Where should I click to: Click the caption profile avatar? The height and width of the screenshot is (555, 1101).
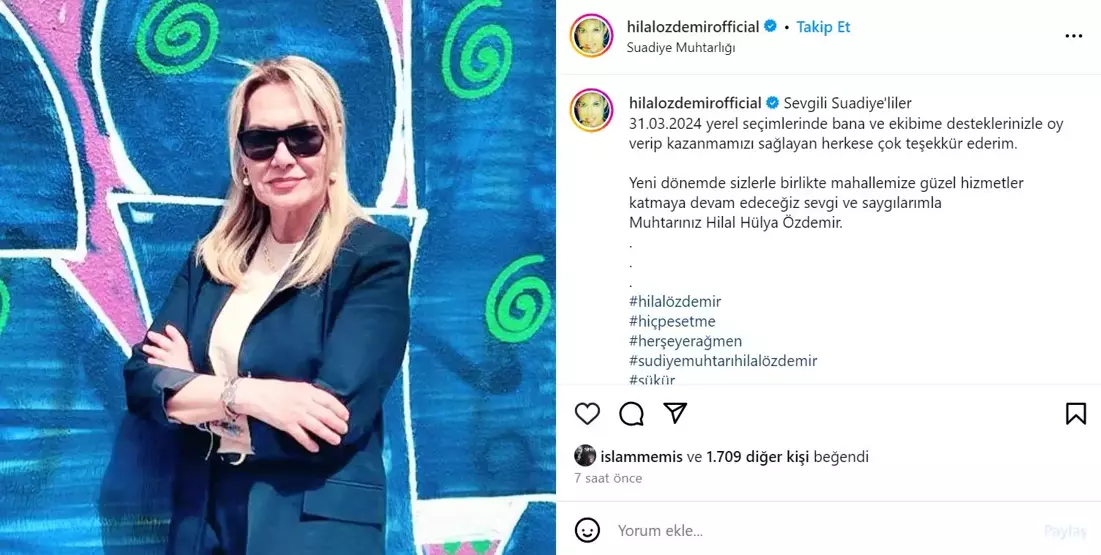click(591, 110)
